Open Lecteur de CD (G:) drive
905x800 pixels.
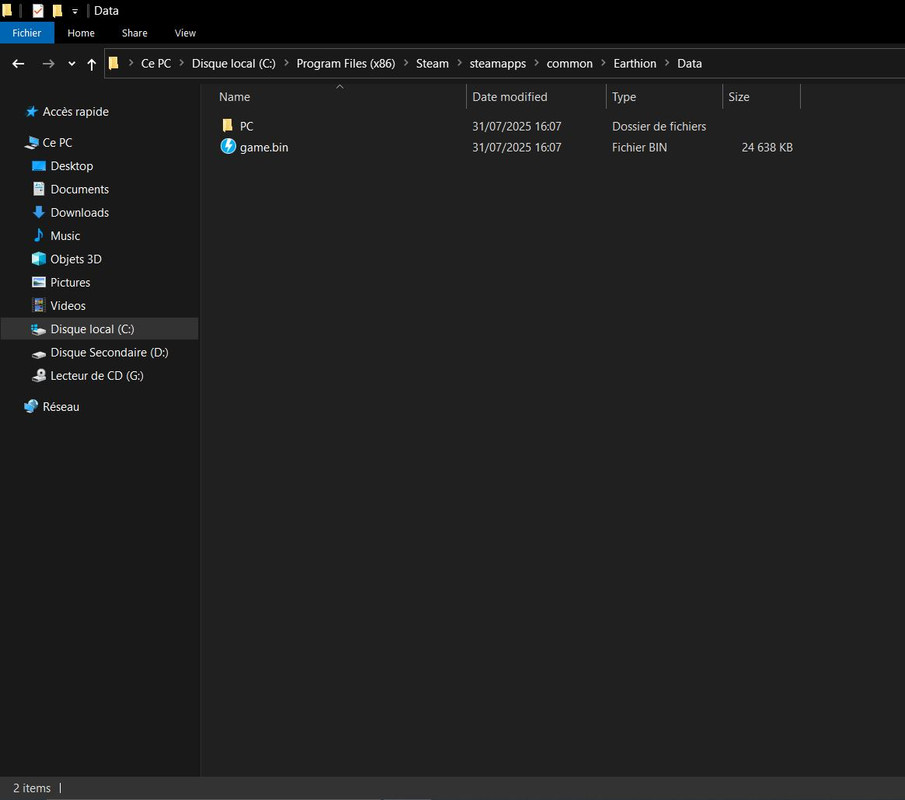click(97, 376)
